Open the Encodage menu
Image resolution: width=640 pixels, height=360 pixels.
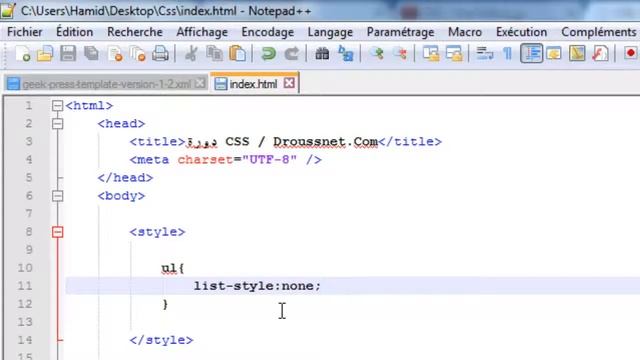coord(267,32)
